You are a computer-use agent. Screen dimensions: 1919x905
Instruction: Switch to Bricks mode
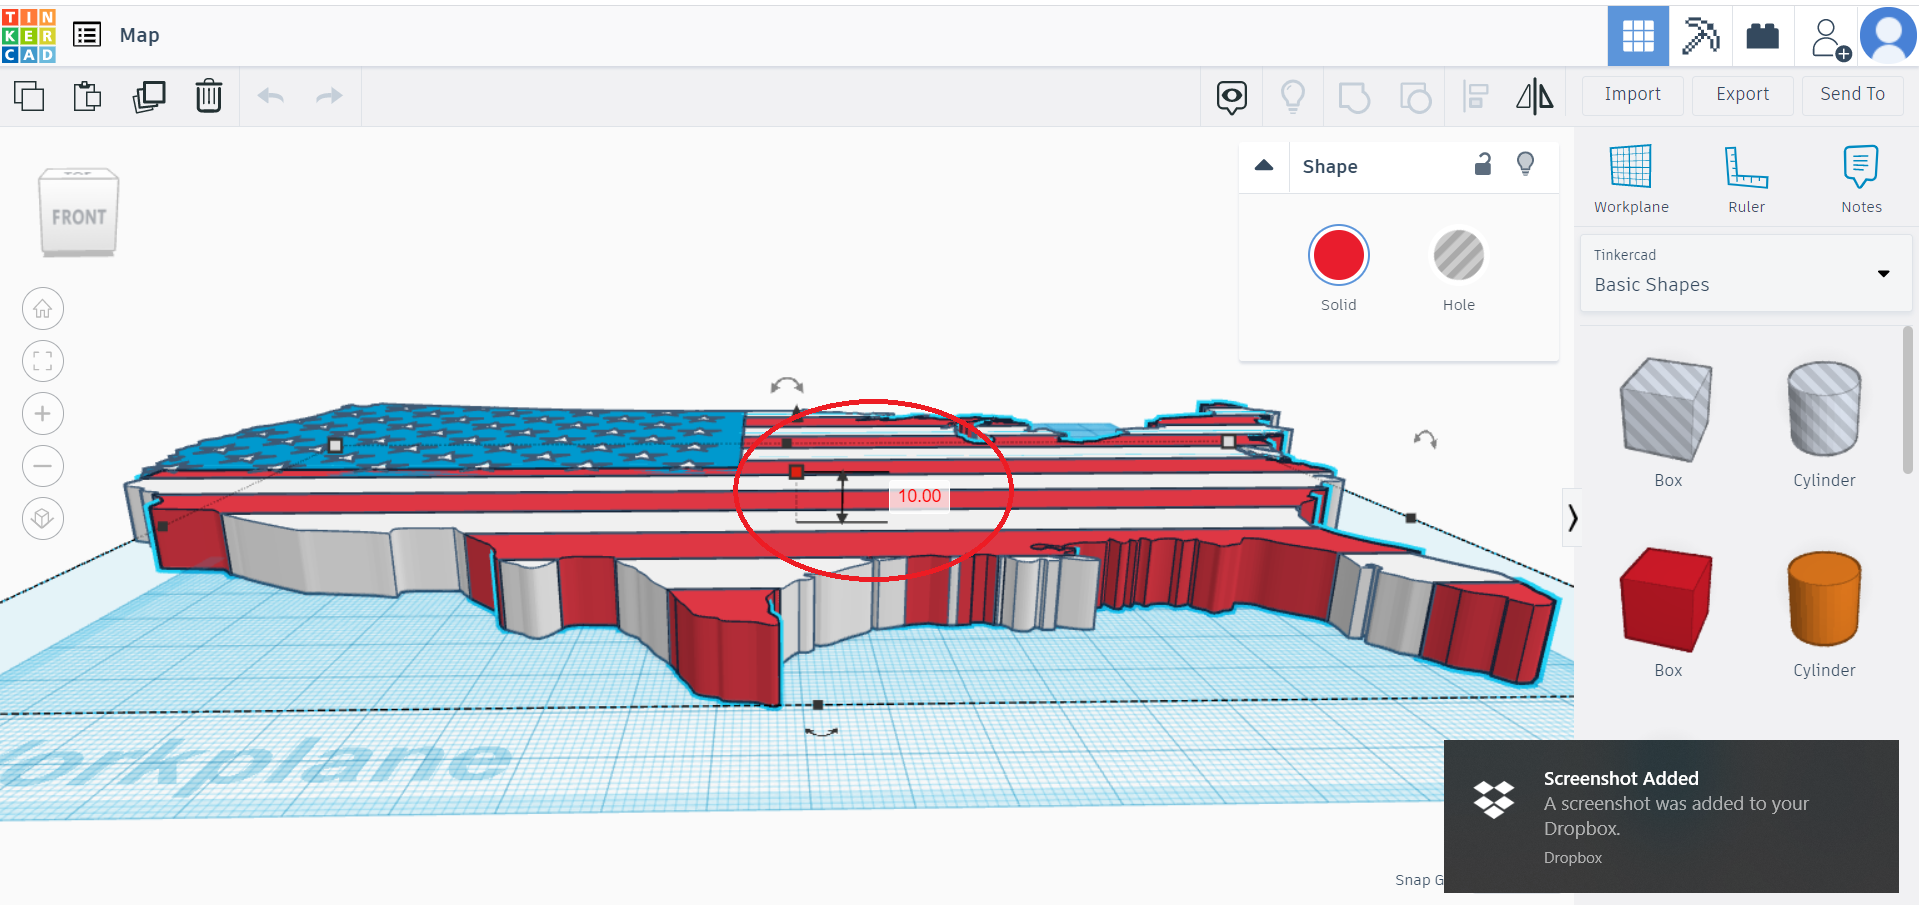pos(1762,37)
